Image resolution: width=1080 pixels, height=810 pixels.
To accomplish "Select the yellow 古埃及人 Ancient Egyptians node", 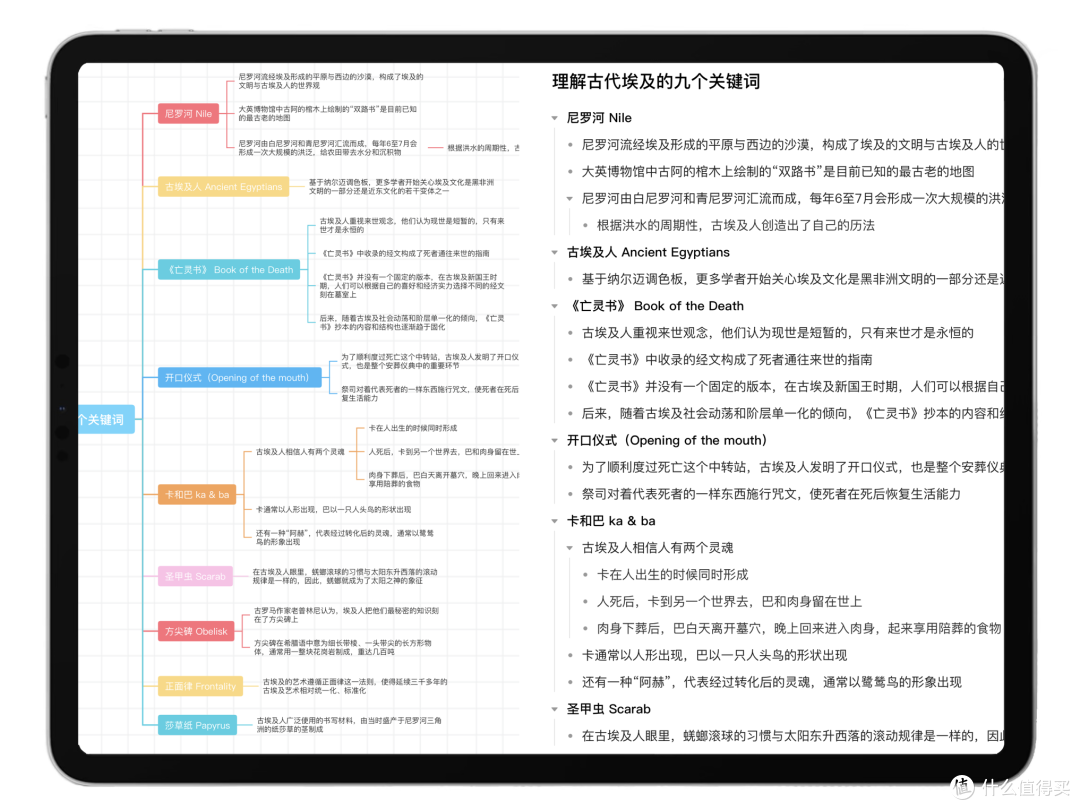I will click(x=223, y=187).
